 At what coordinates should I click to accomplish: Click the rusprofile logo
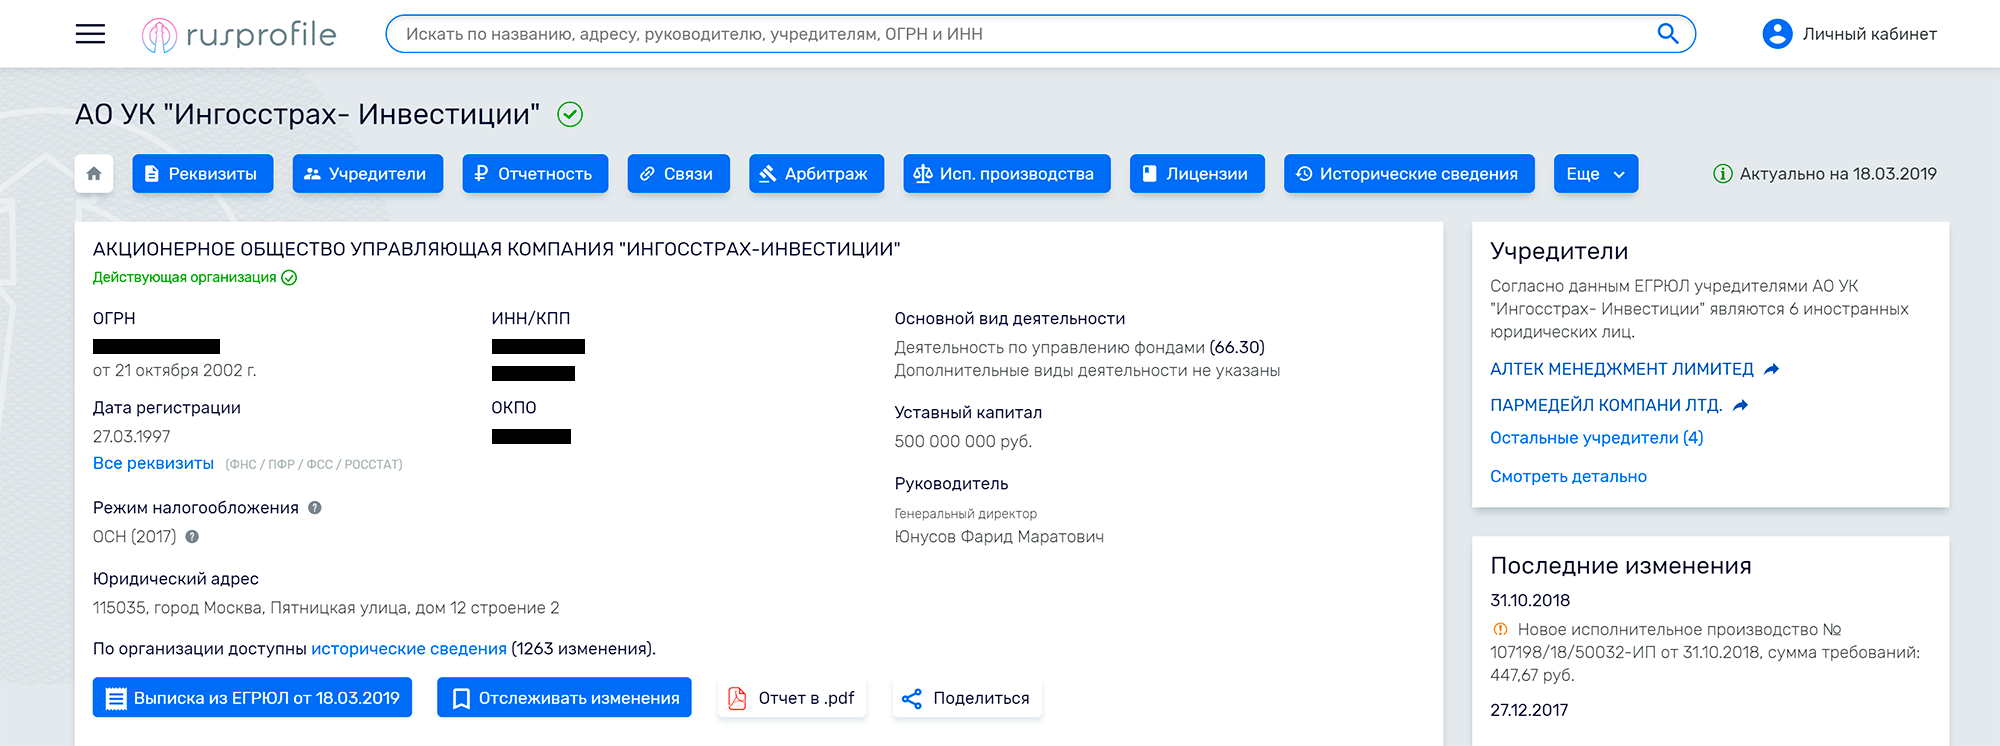(239, 35)
